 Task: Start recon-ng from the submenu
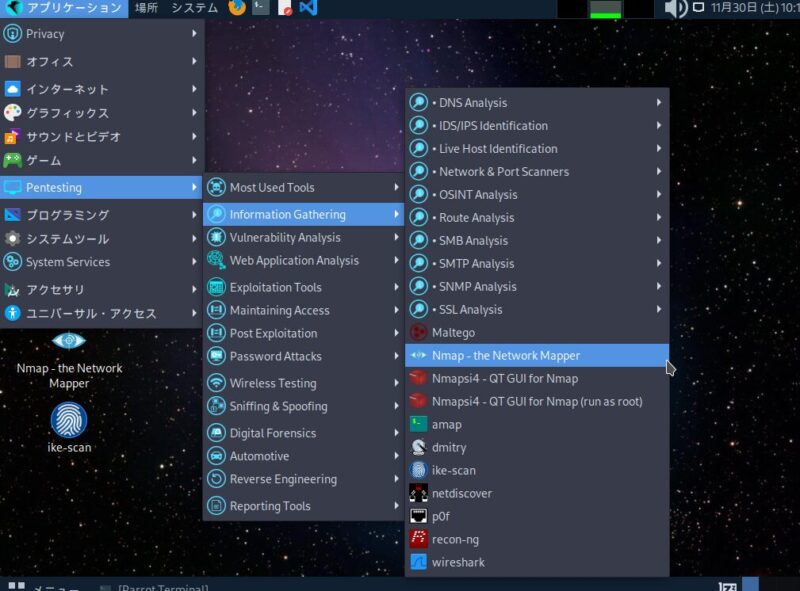[457, 539]
